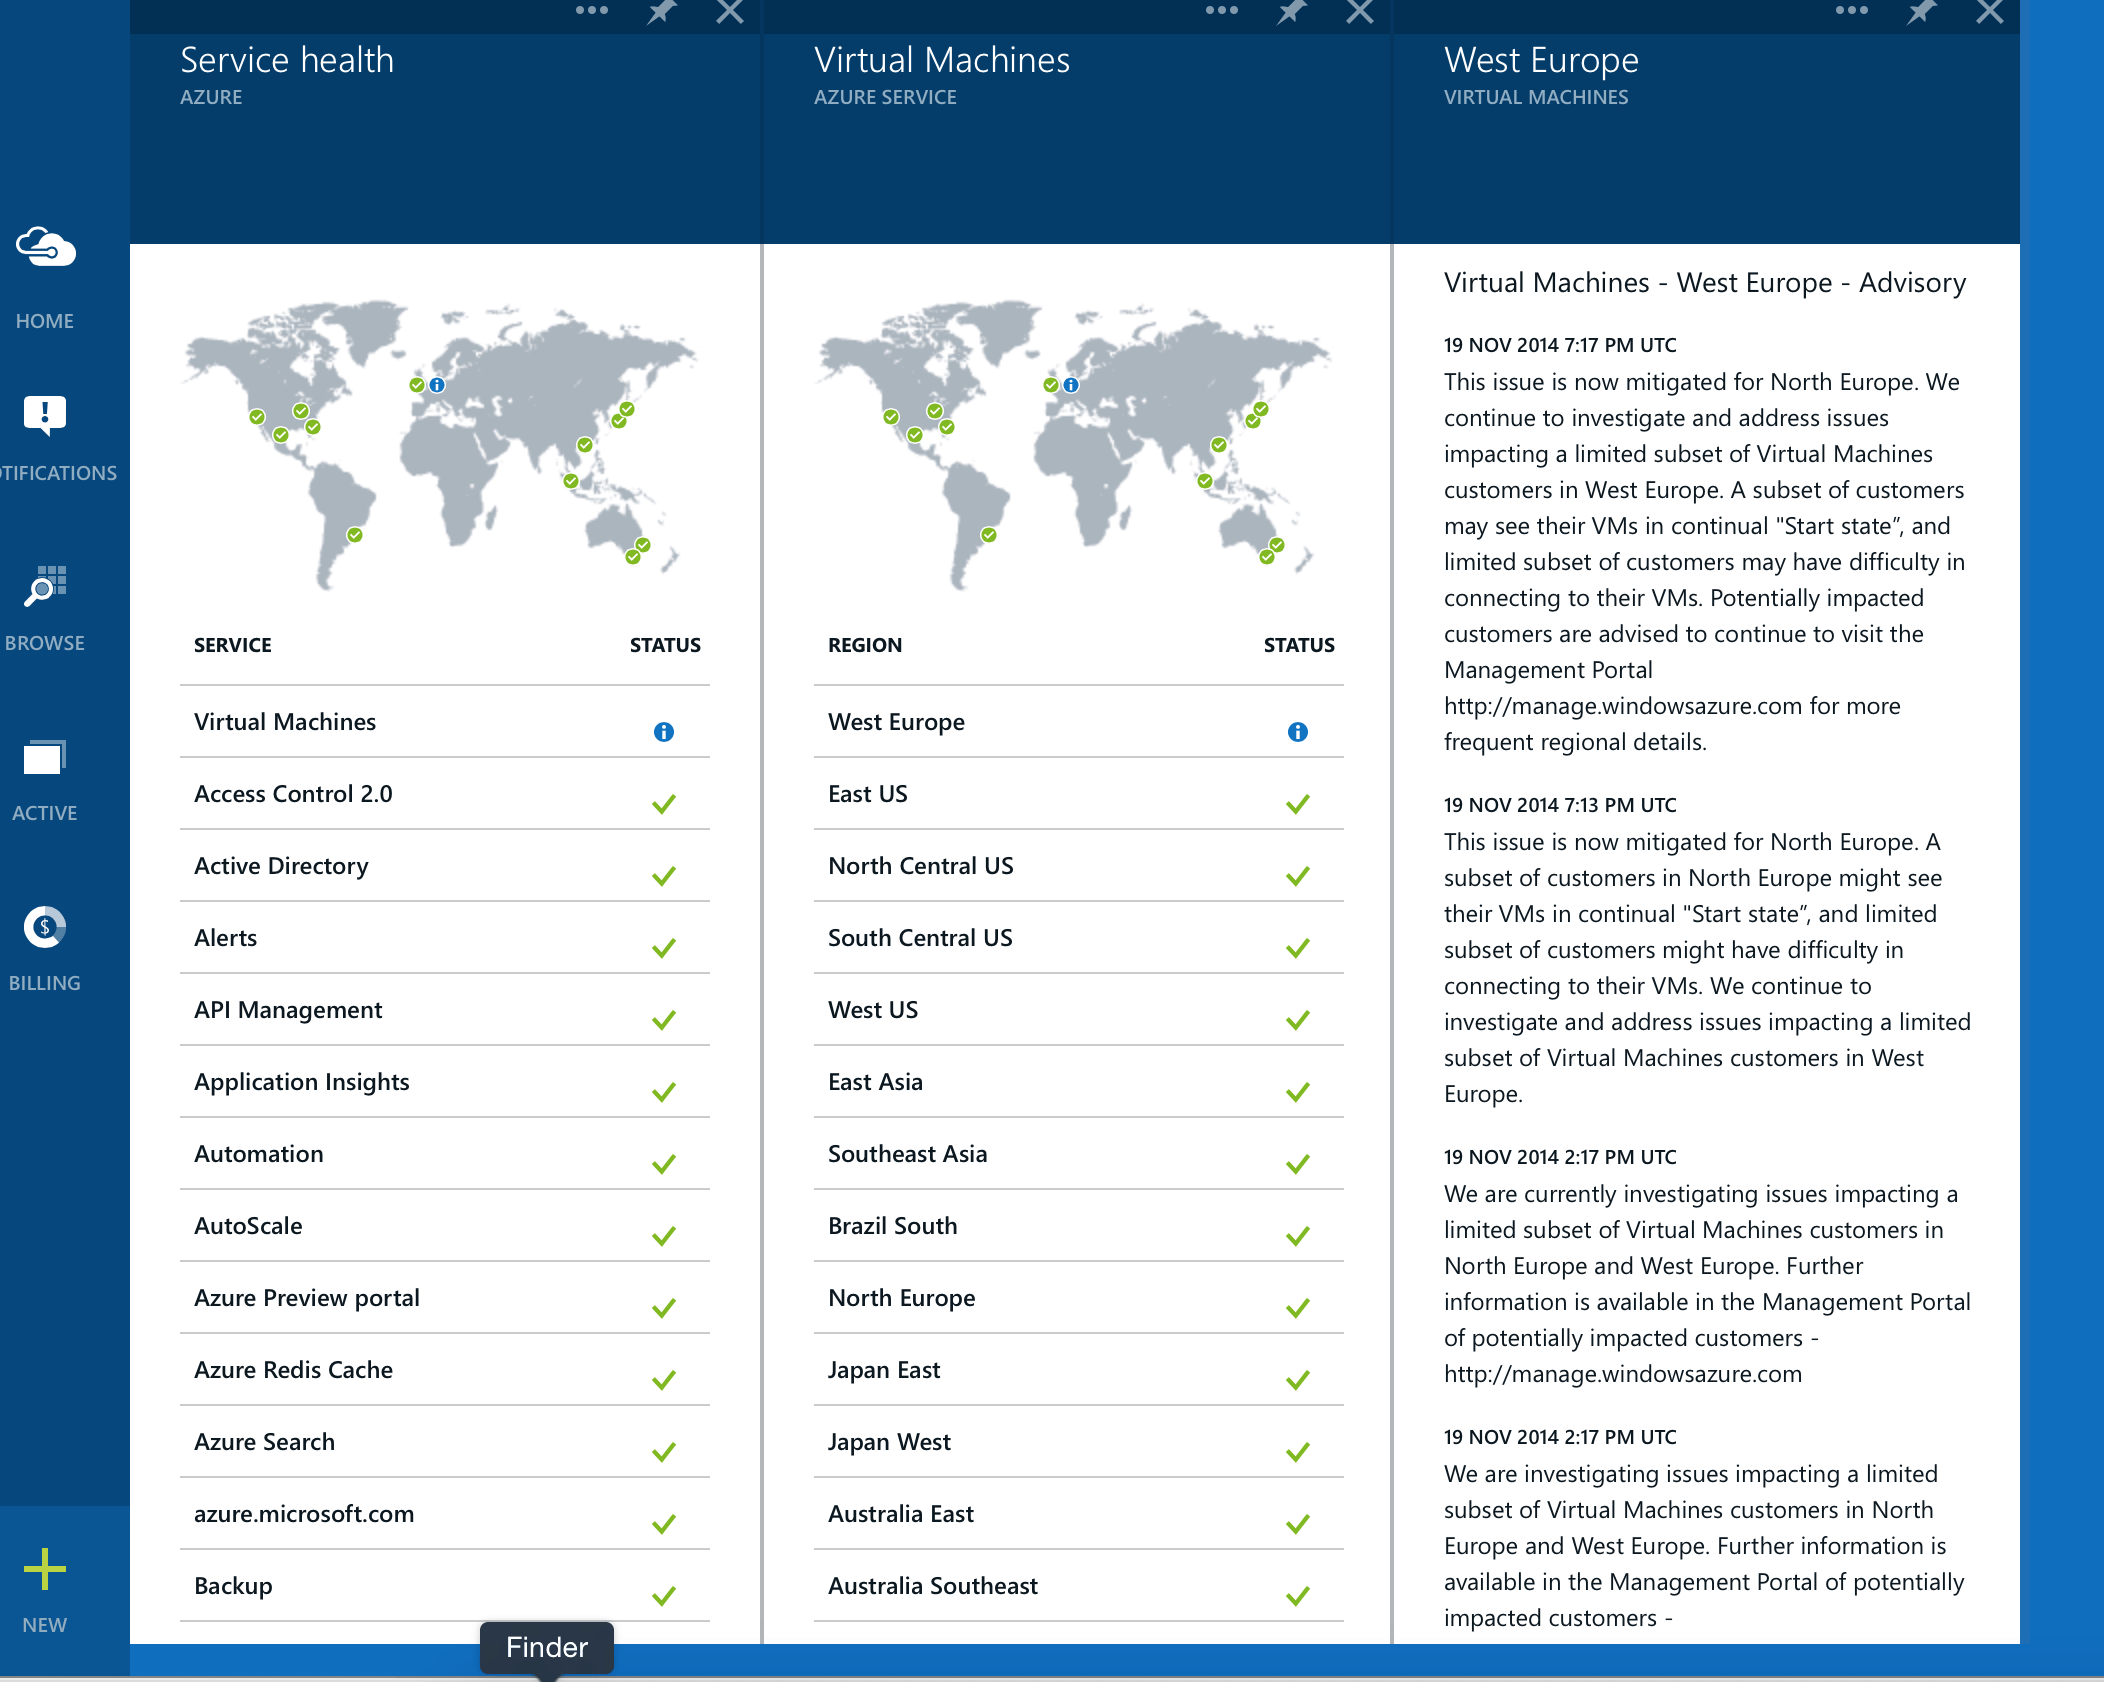
Task: Close the Service health blade
Action: click(x=730, y=12)
